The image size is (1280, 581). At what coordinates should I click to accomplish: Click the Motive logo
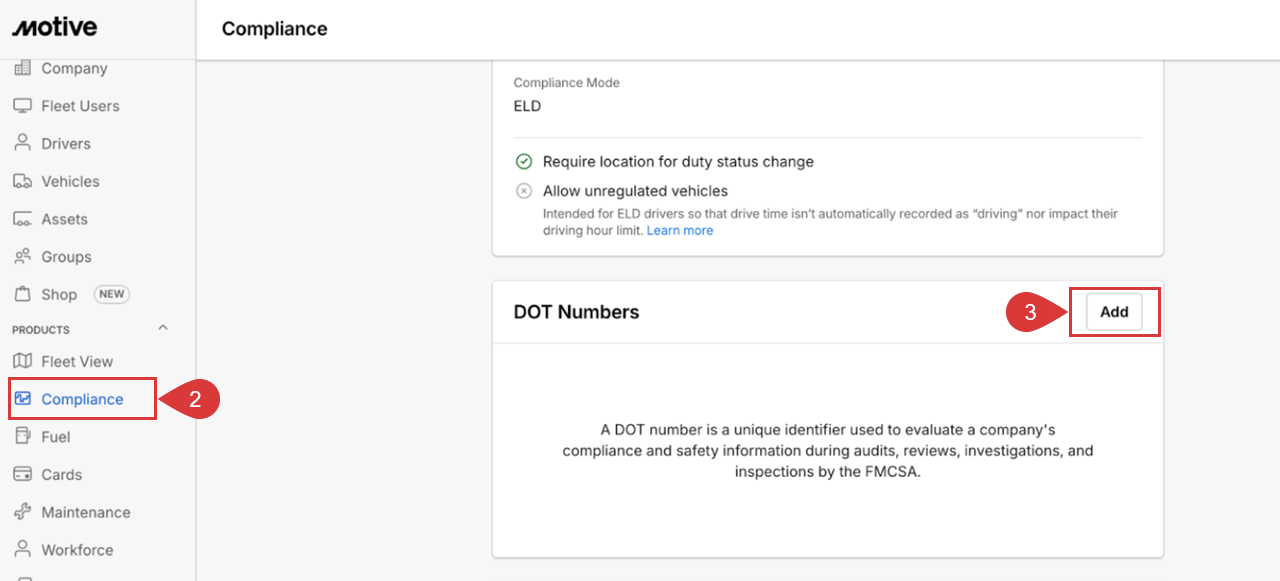click(55, 27)
